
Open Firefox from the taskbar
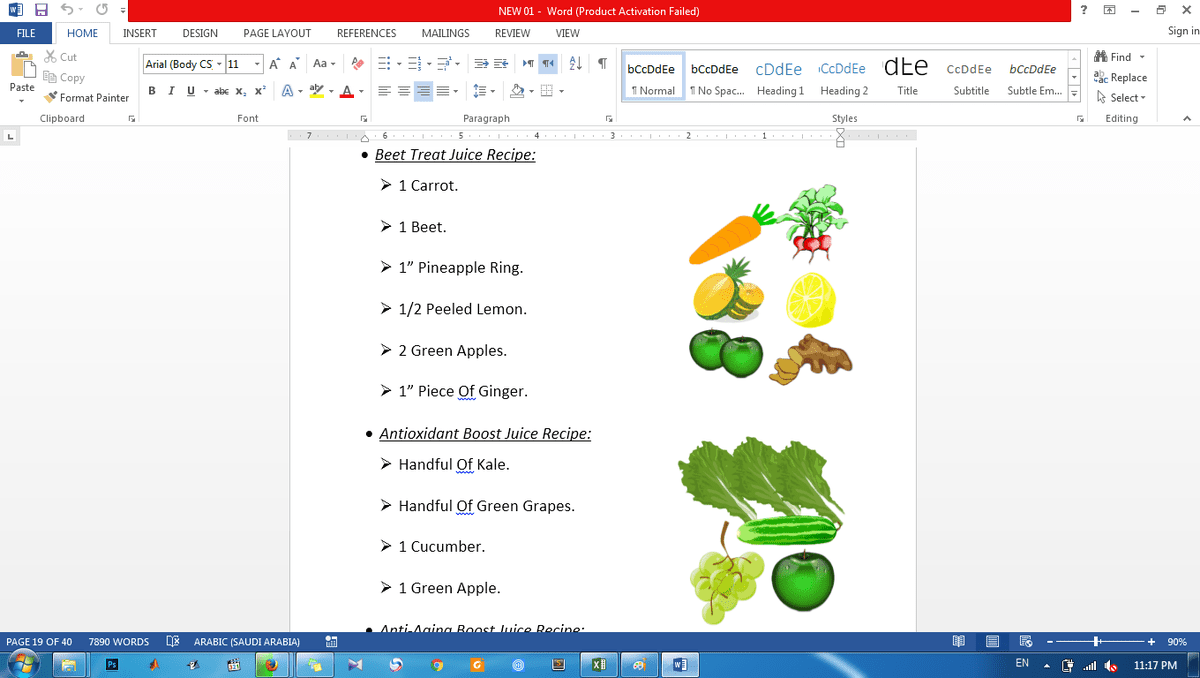point(270,664)
